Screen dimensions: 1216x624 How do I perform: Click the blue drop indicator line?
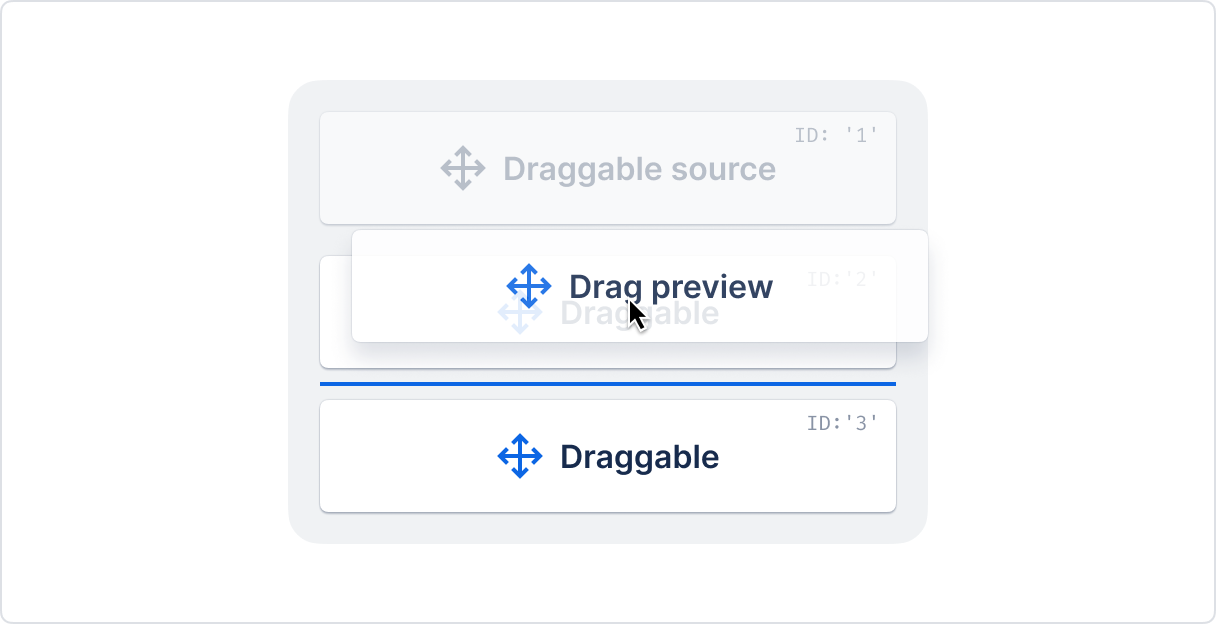click(x=608, y=383)
